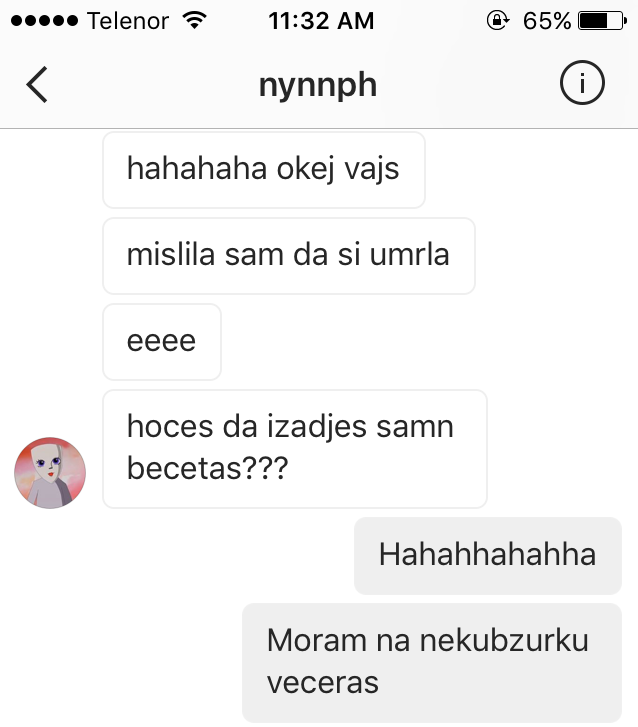
Task: Tap the 65% battery percentage
Action: pyautogui.click(x=547, y=21)
